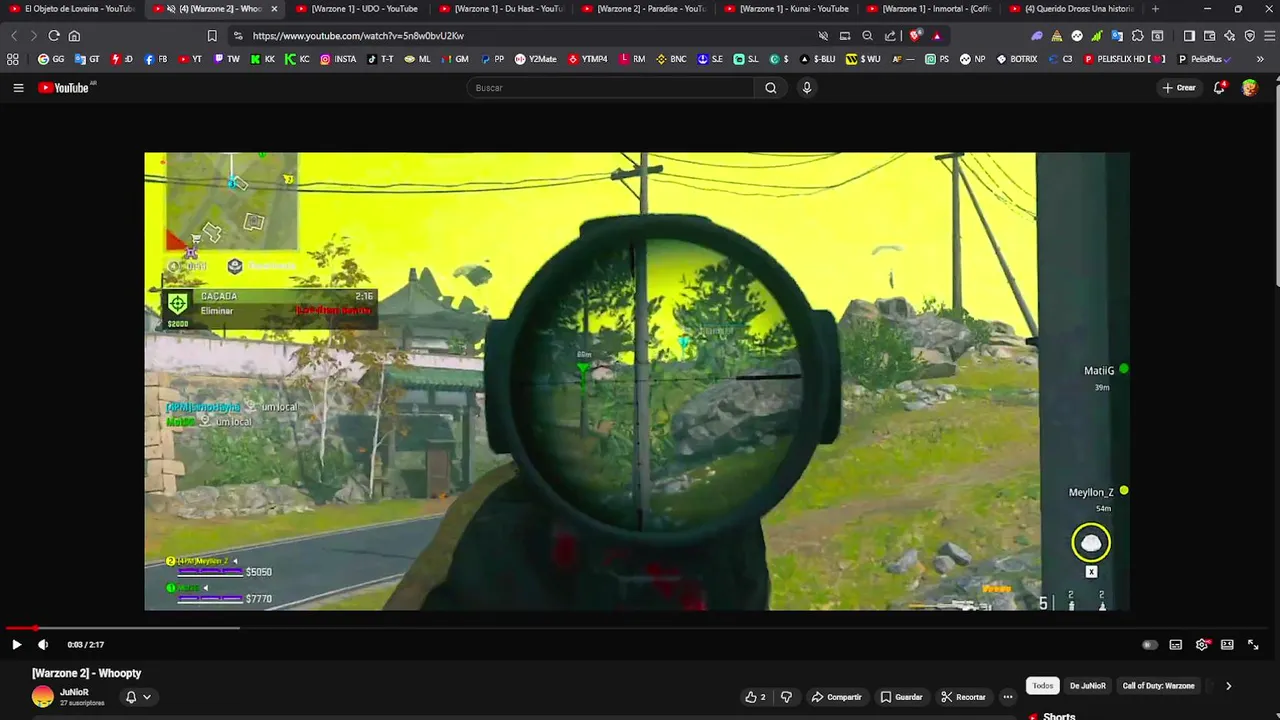Image resolution: width=1280 pixels, height=720 pixels.
Task: Open the browser extensions puzzle icon
Action: point(1137,36)
